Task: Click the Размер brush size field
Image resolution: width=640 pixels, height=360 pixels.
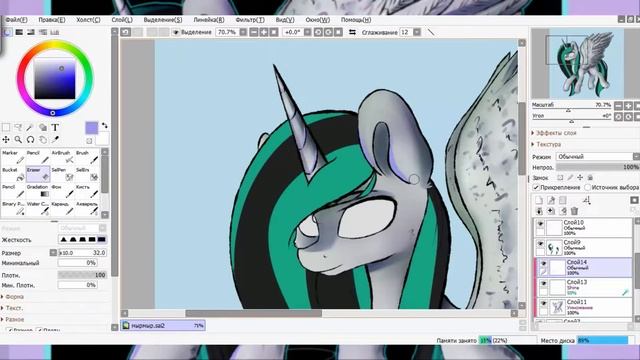Action: [82, 253]
